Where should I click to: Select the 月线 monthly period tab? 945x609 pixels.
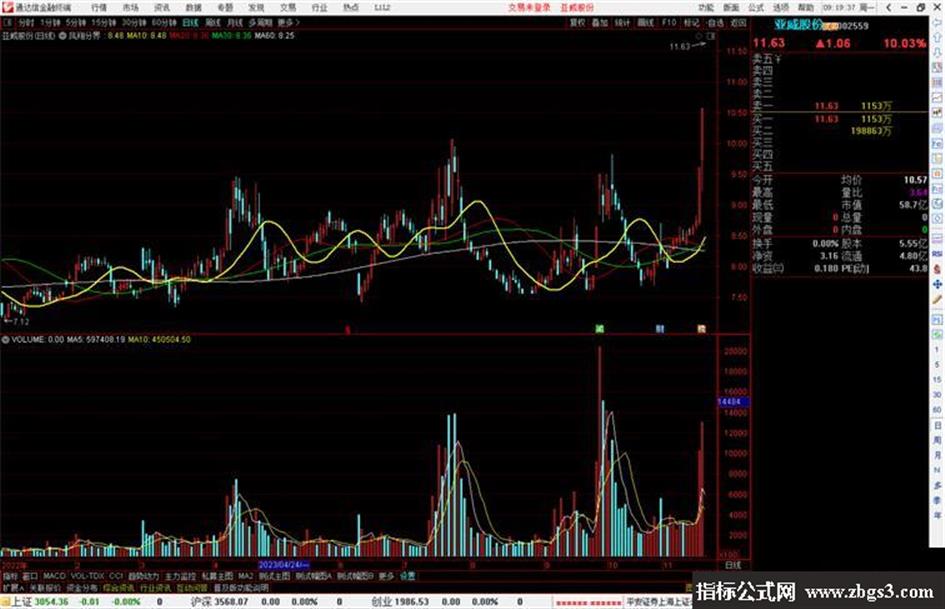235,23
